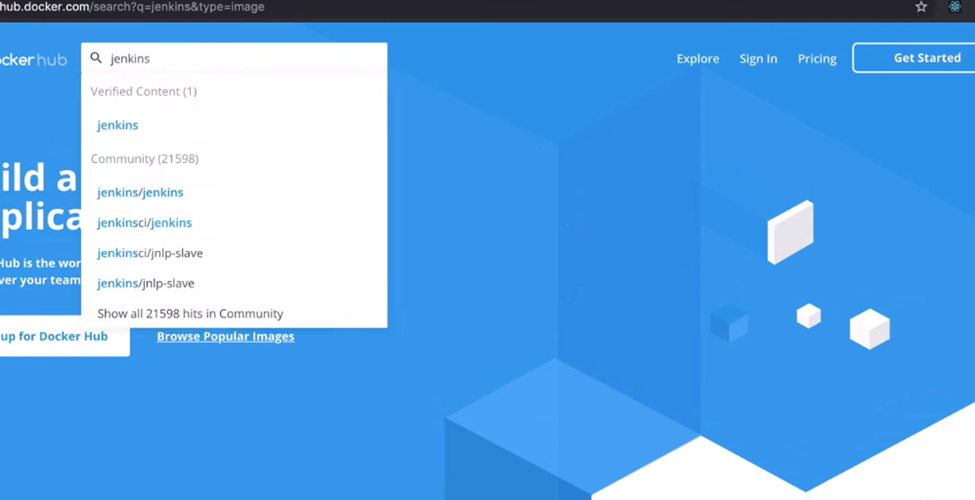Click the Docker Hub logo
The width and height of the screenshot is (975, 500).
pos(34,60)
